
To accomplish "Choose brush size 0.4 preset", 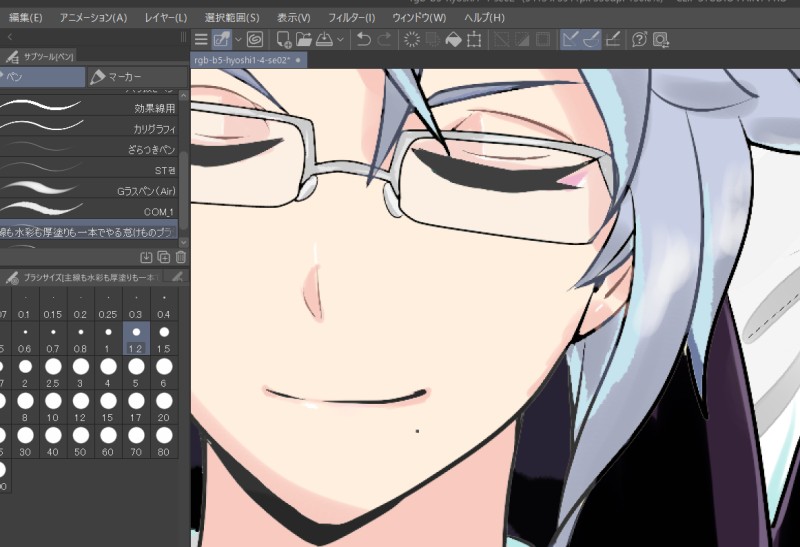I will pyautogui.click(x=164, y=305).
